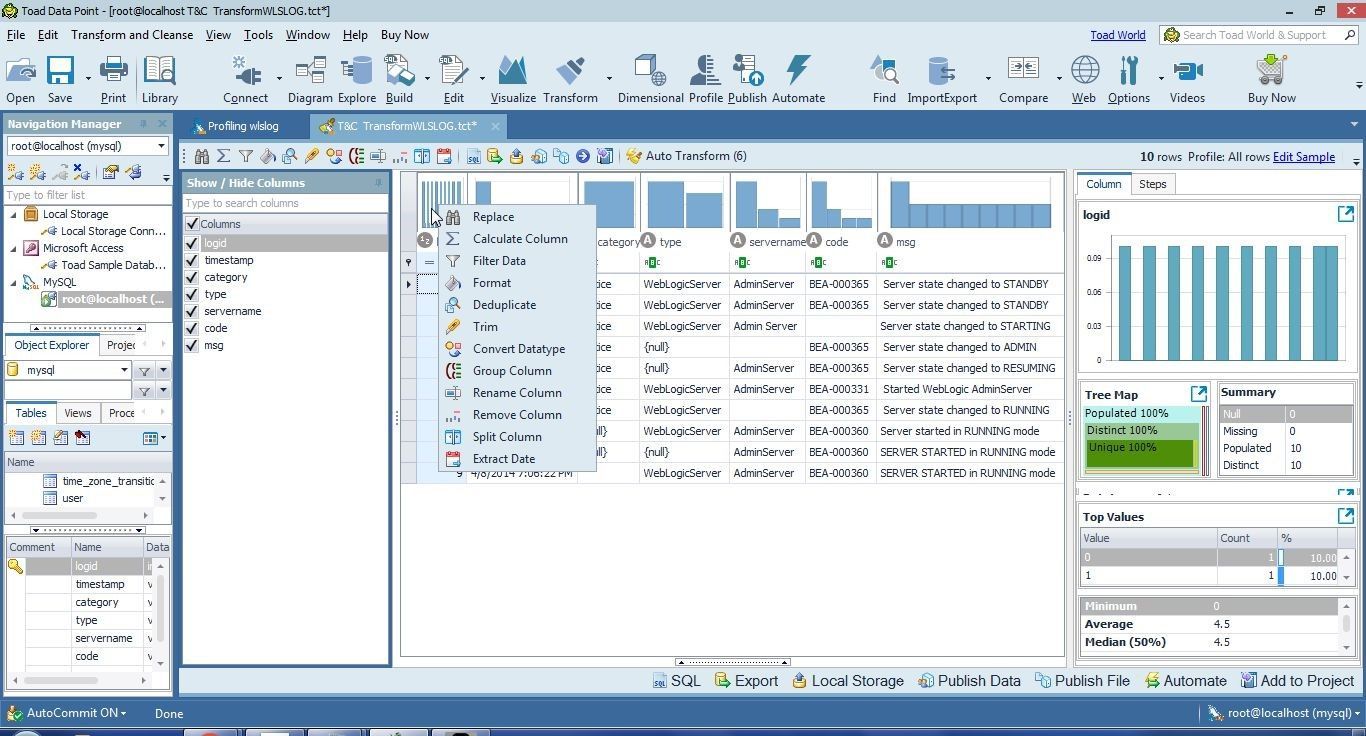Screen dimensions: 1366x736
Task: Open the Library tool
Action: coord(159,80)
